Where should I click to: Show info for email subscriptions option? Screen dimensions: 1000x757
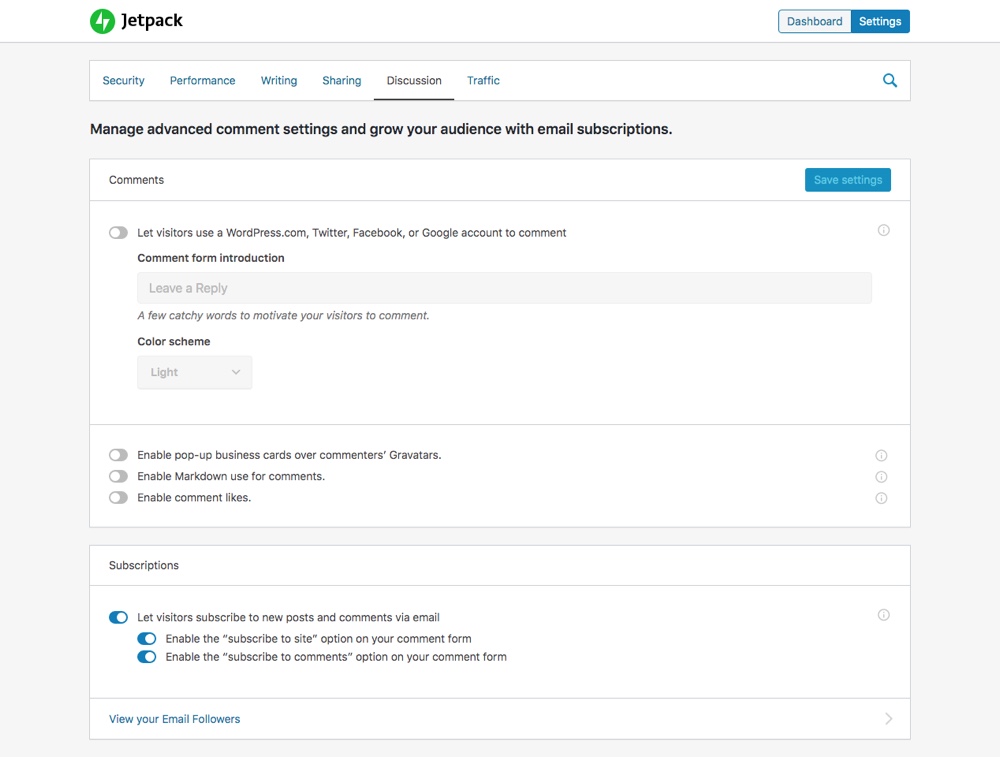pos(883,615)
